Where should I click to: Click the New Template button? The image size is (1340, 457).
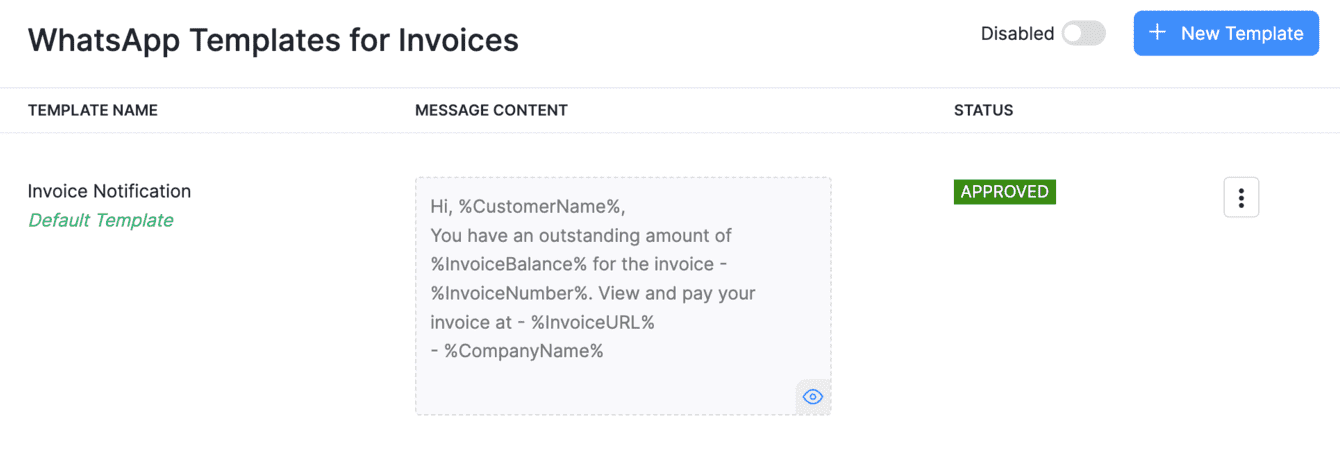[x=1226, y=33]
